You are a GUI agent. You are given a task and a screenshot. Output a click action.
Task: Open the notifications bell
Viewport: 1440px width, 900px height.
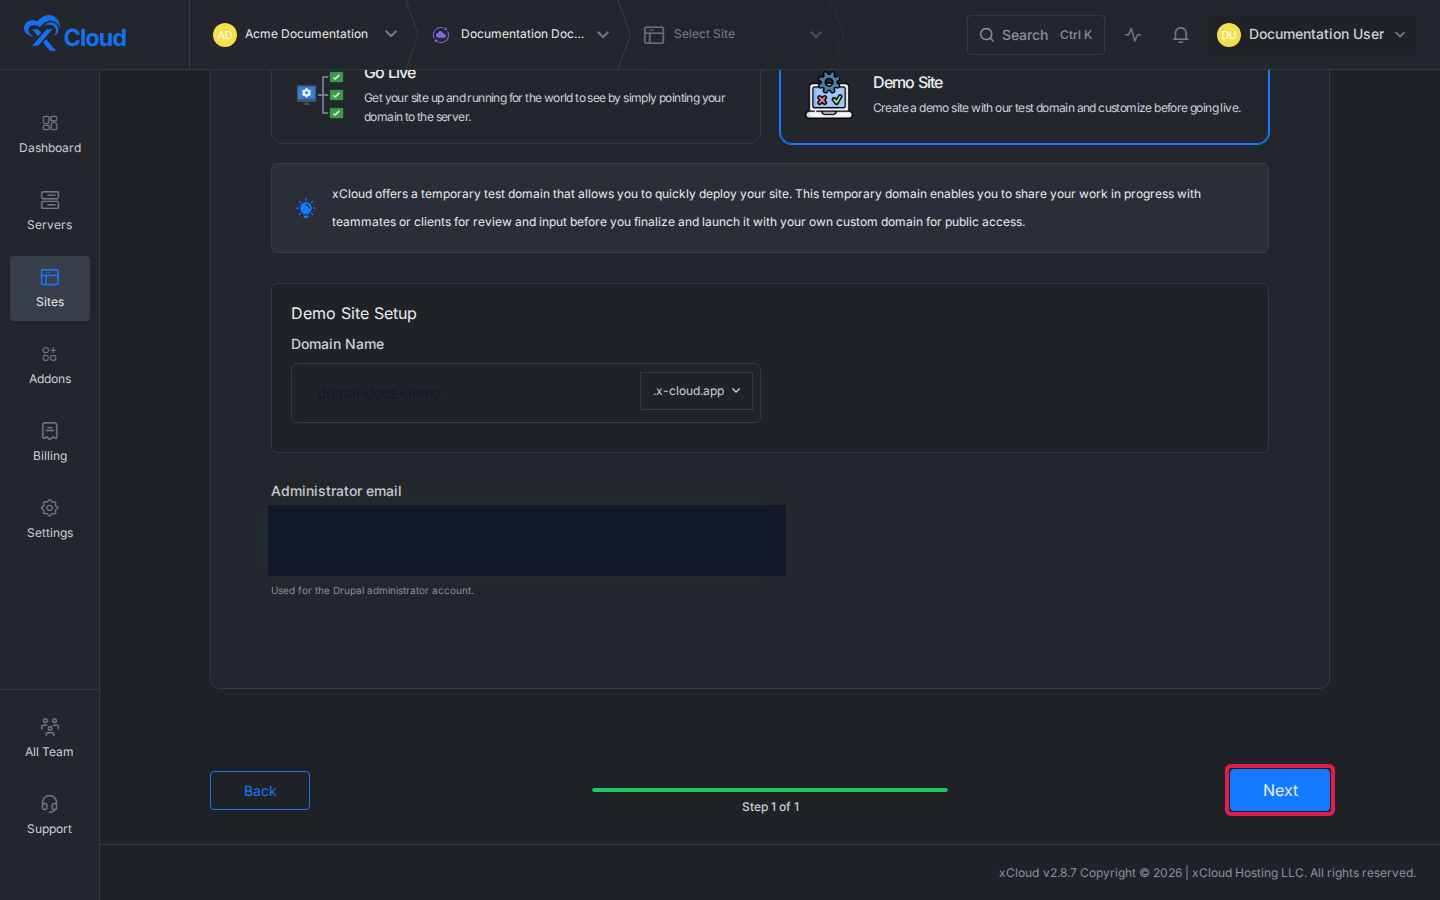pyautogui.click(x=1181, y=35)
